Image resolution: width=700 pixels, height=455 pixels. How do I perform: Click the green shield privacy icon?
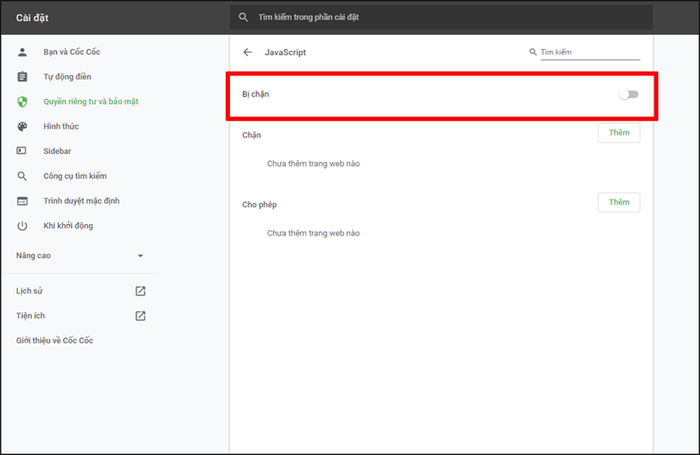tap(22, 102)
